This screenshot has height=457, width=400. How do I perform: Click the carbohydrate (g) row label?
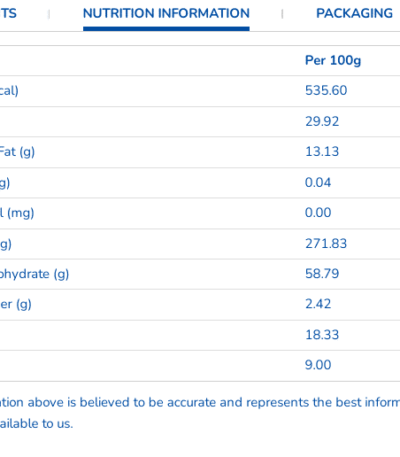[34, 274]
